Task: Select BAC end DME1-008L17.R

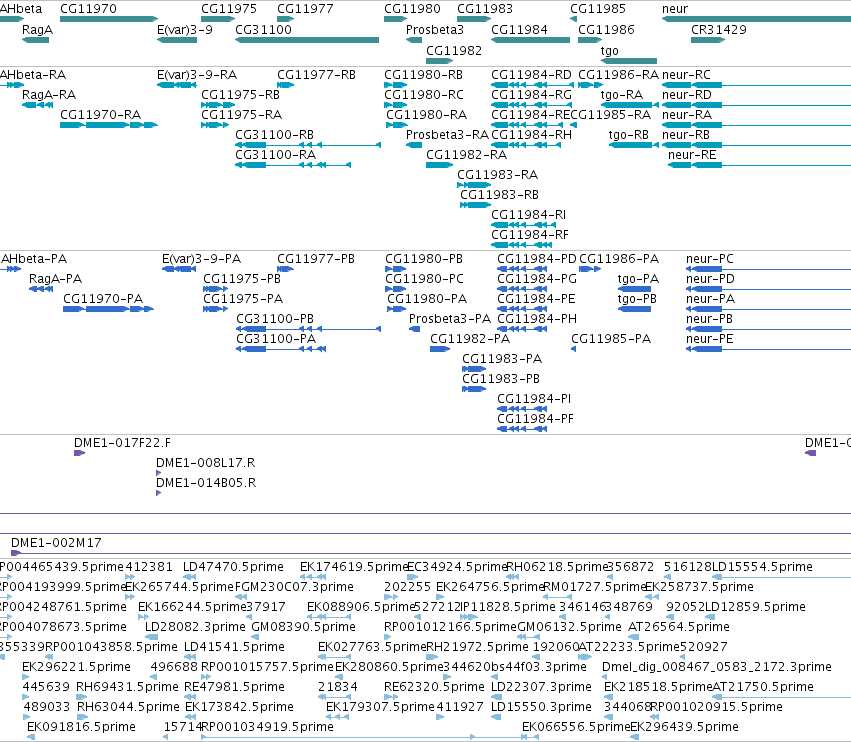Action: (x=158, y=473)
